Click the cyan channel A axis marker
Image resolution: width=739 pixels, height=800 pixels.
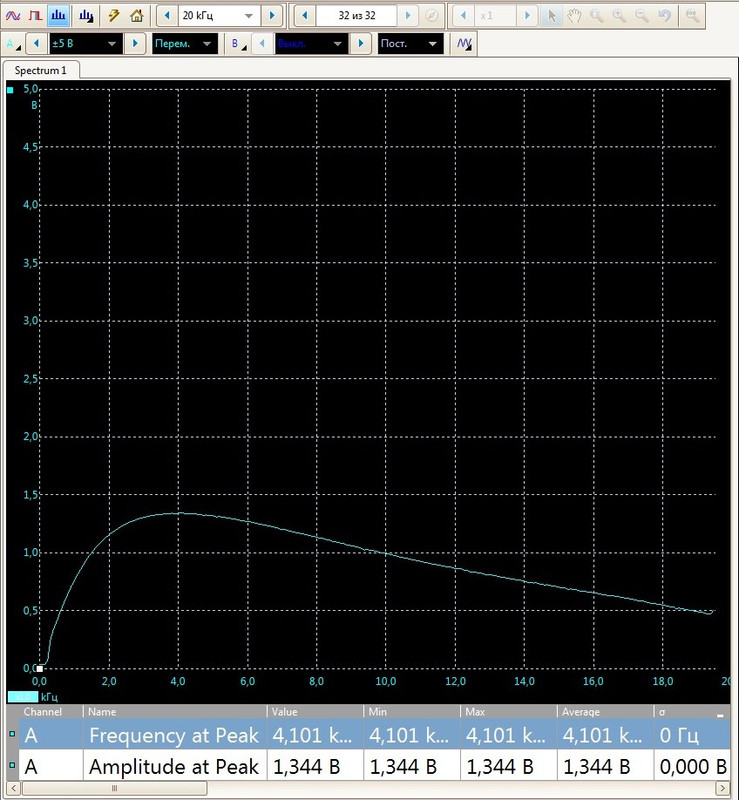pyautogui.click(x=10, y=90)
